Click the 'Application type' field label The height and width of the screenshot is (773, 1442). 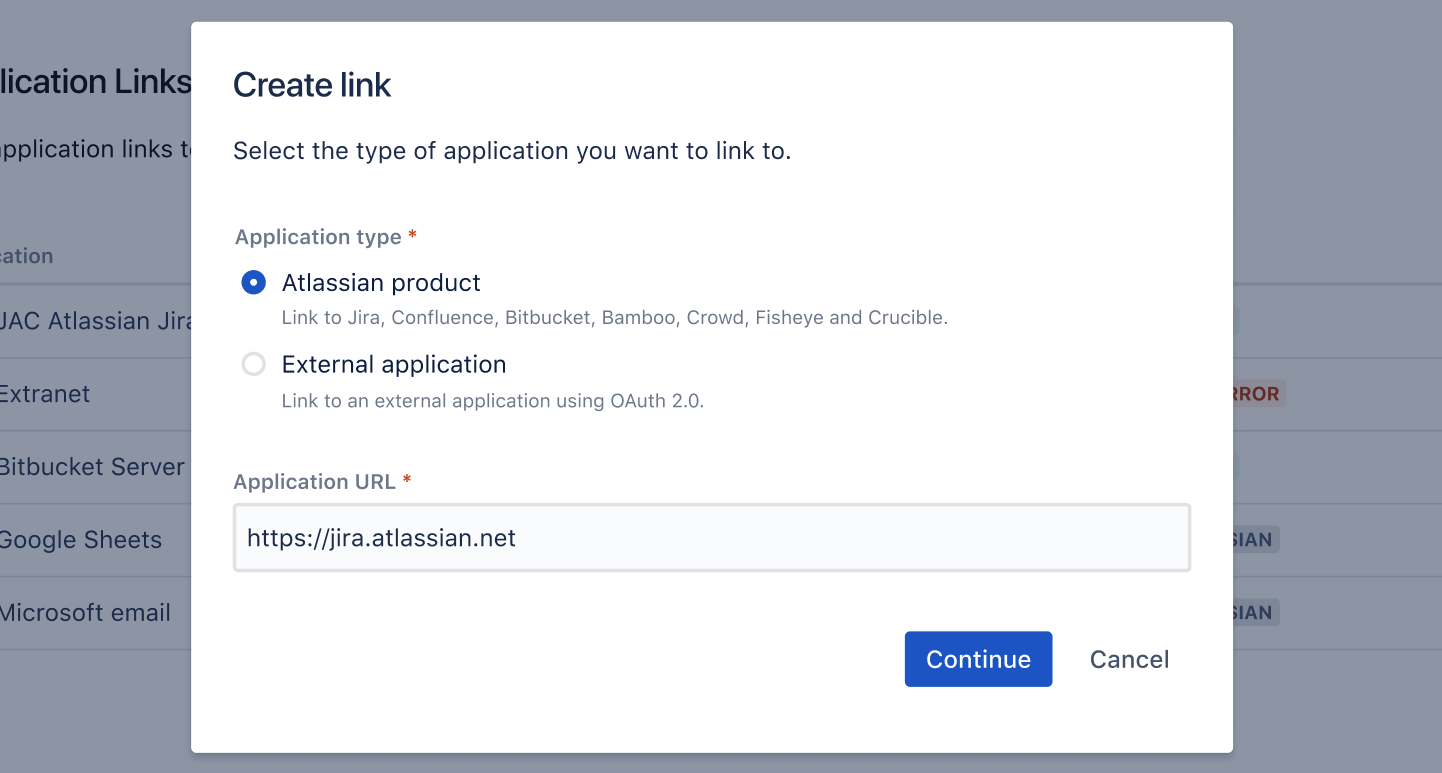(318, 237)
